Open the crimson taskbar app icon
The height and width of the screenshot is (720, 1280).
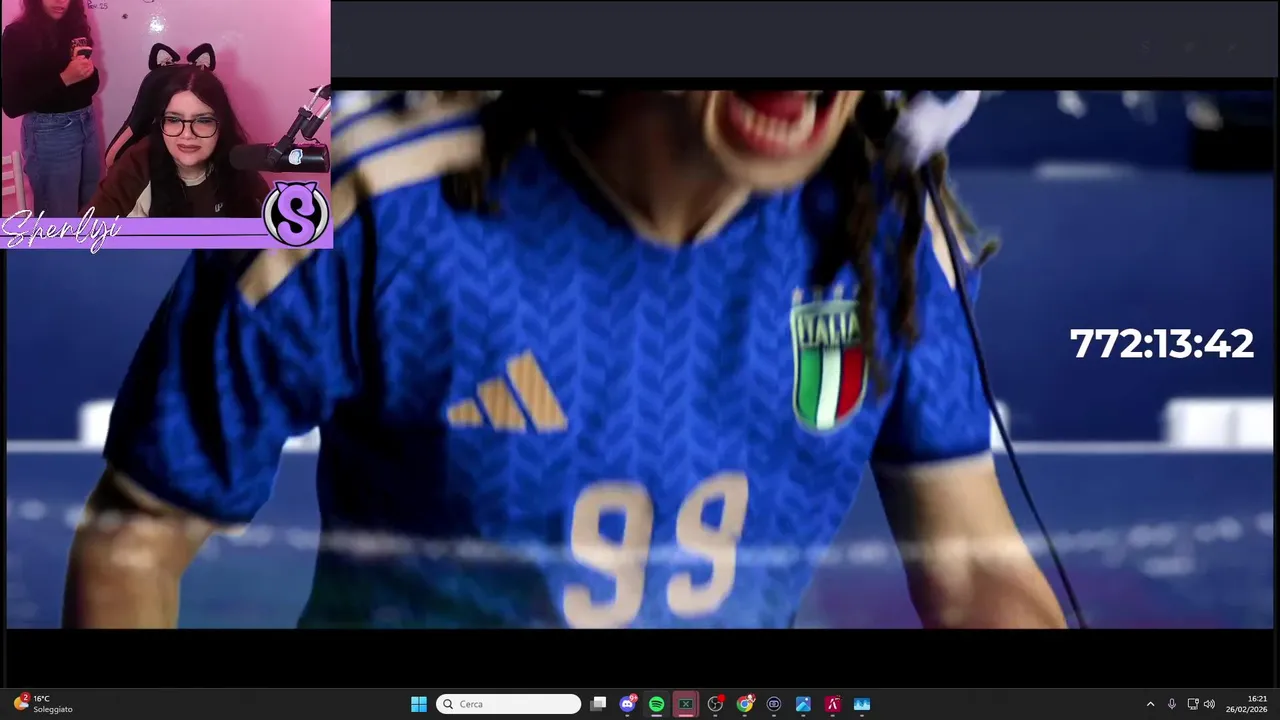click(x=832, y=704)
